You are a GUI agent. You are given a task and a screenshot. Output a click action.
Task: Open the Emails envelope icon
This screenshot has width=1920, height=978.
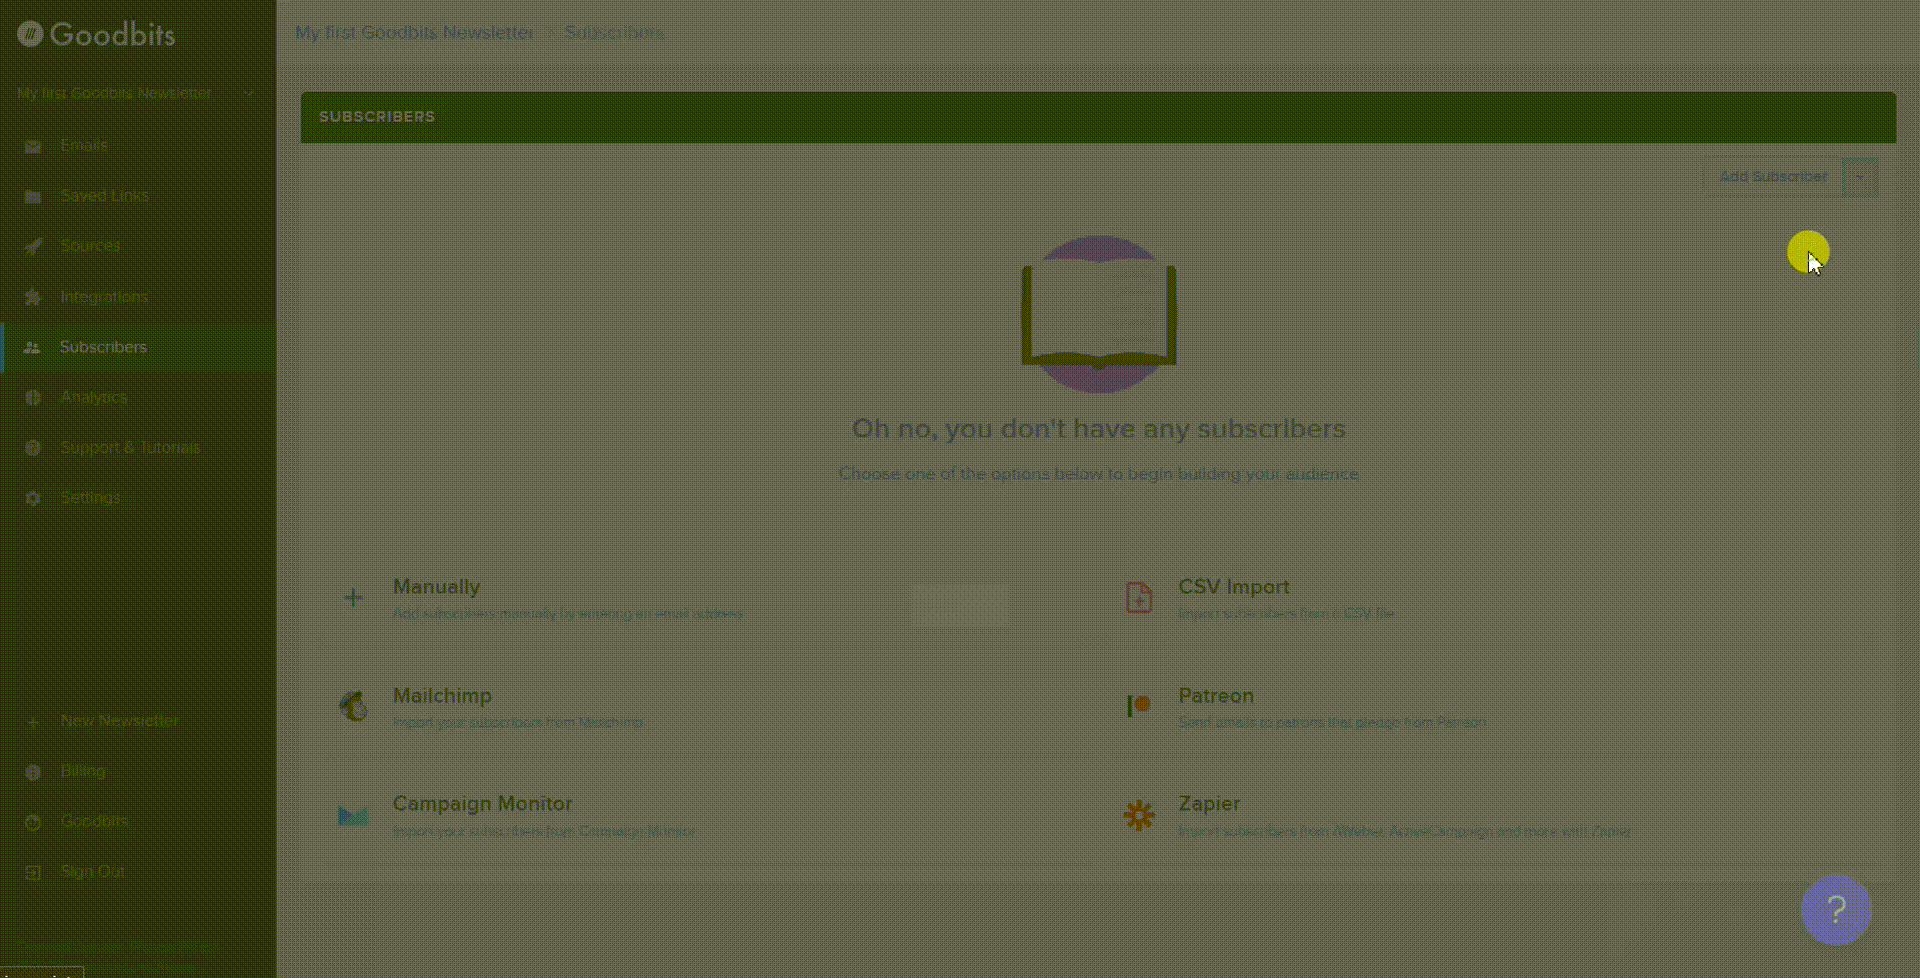pos(33,146)
